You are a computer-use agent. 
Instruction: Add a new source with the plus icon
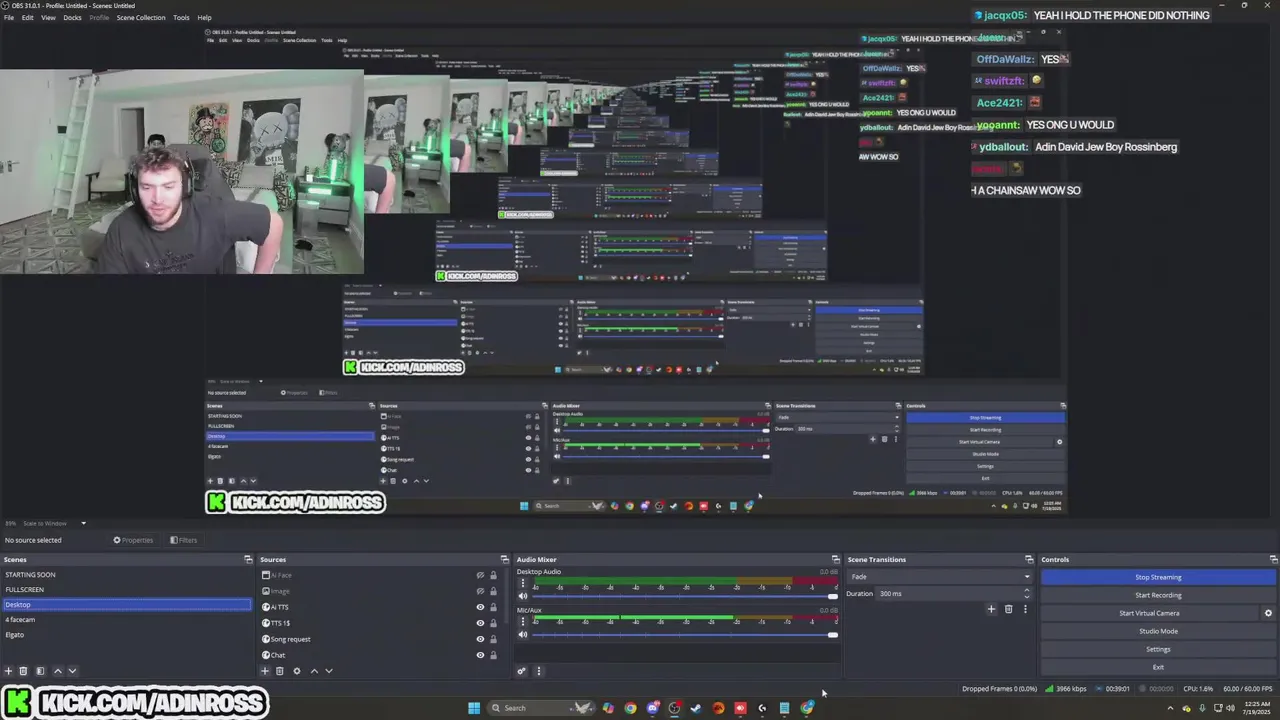coord(265,671)
